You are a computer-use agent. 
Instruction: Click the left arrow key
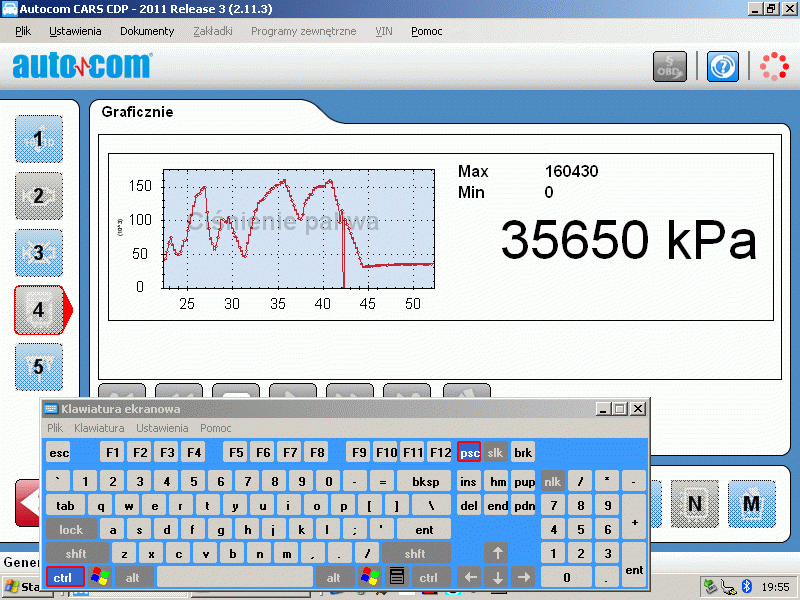click(470, 577)
